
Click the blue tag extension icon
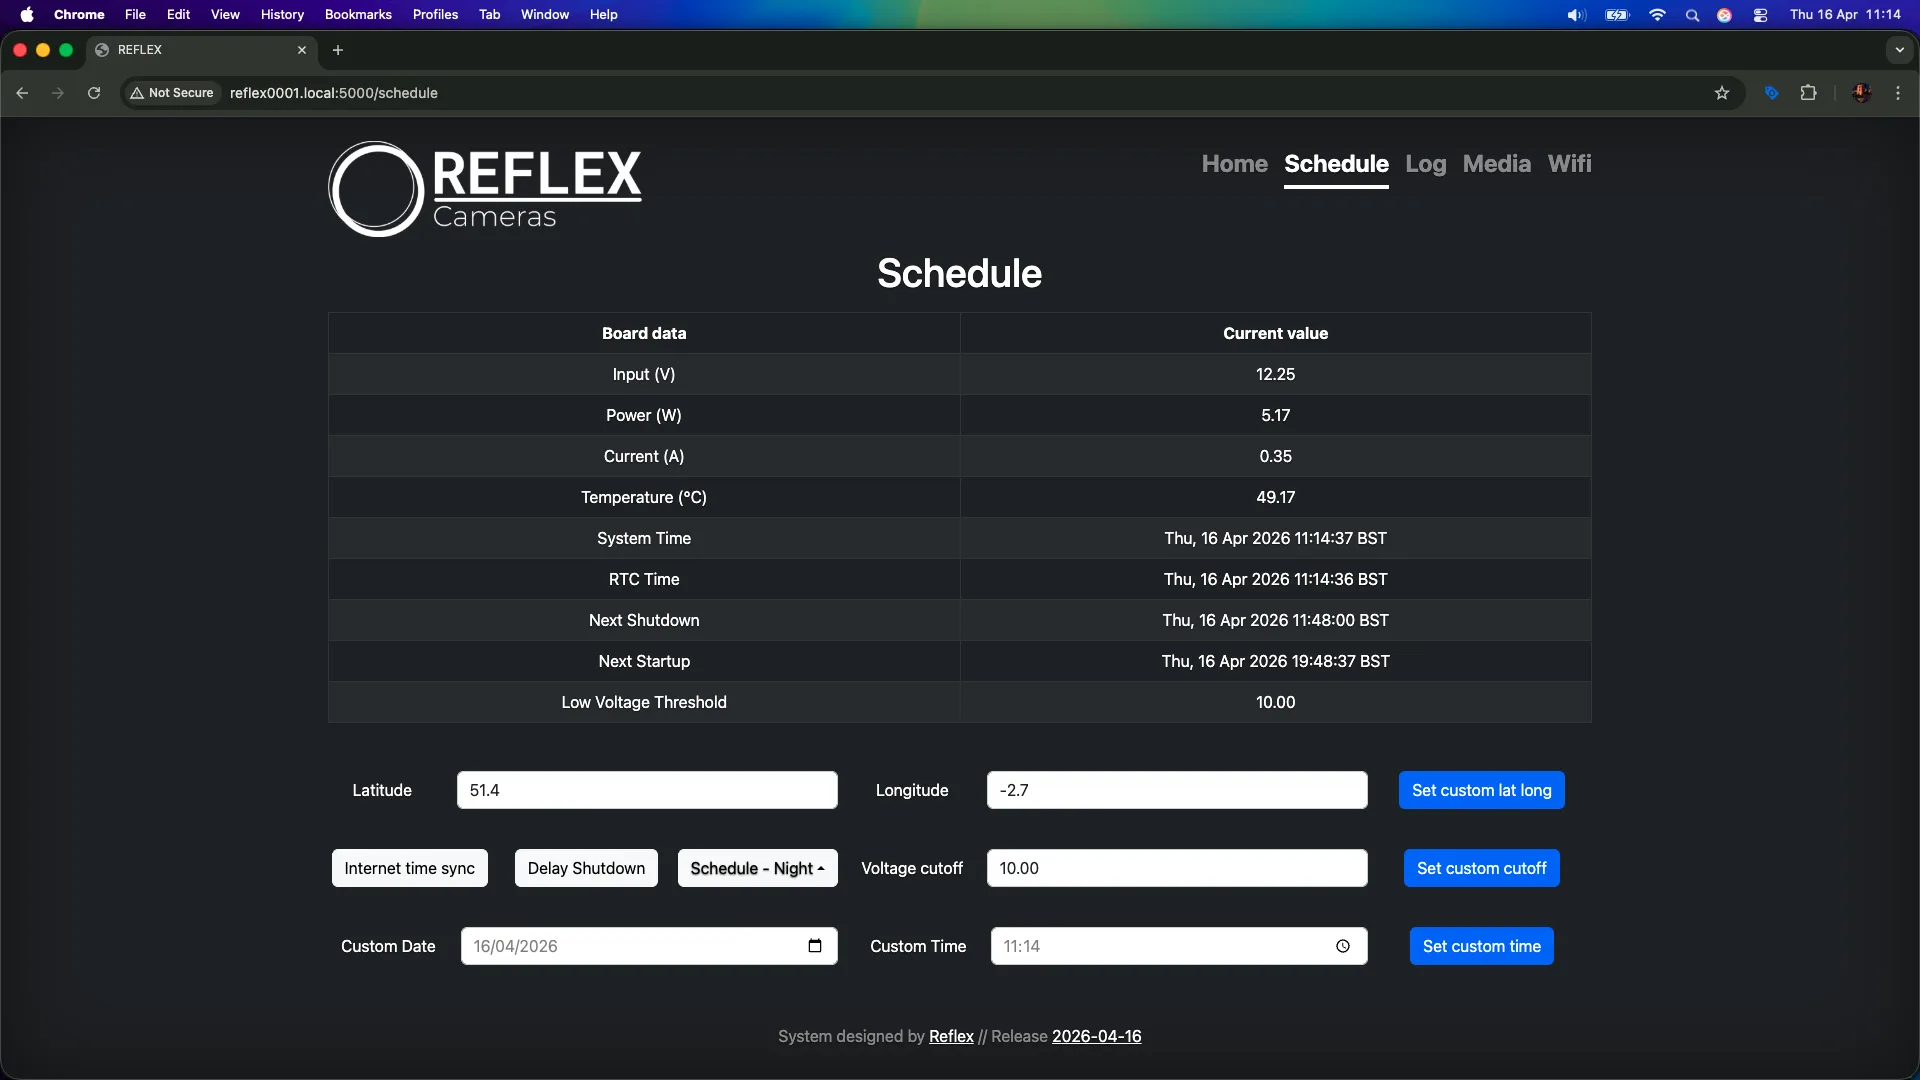click(1771, 93)
